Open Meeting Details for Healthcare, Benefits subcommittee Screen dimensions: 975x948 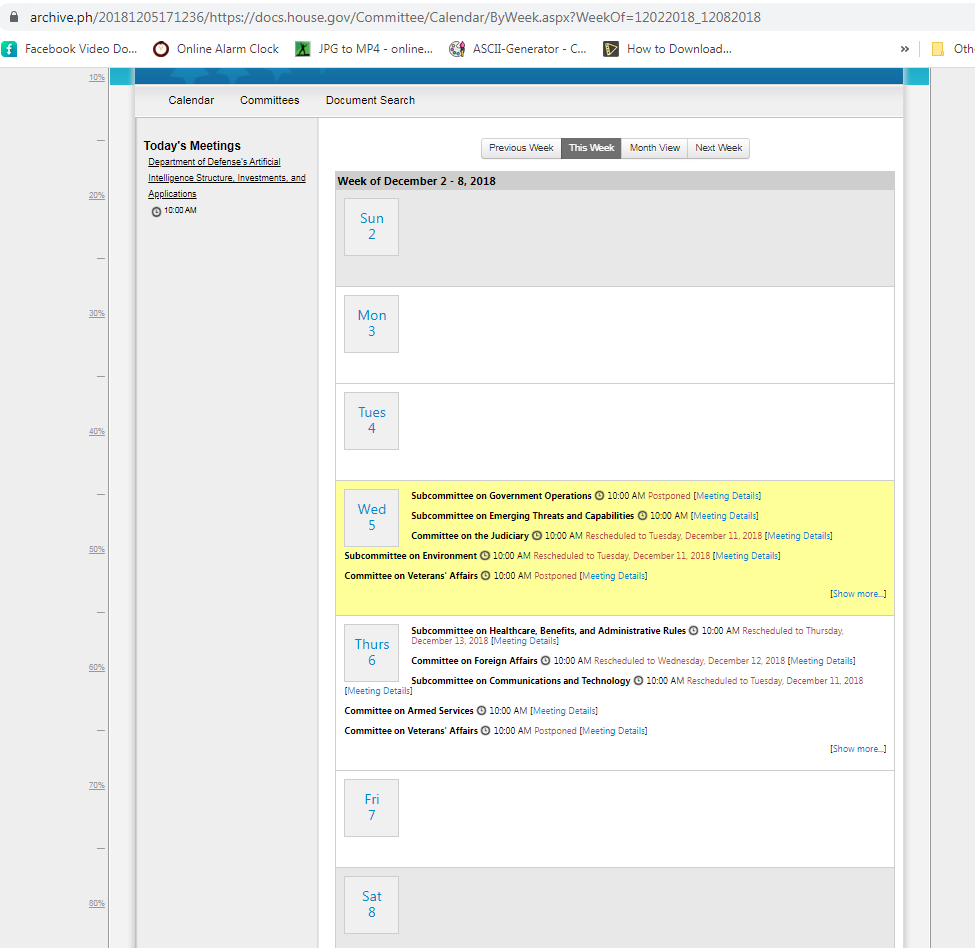tap(525, 641)
